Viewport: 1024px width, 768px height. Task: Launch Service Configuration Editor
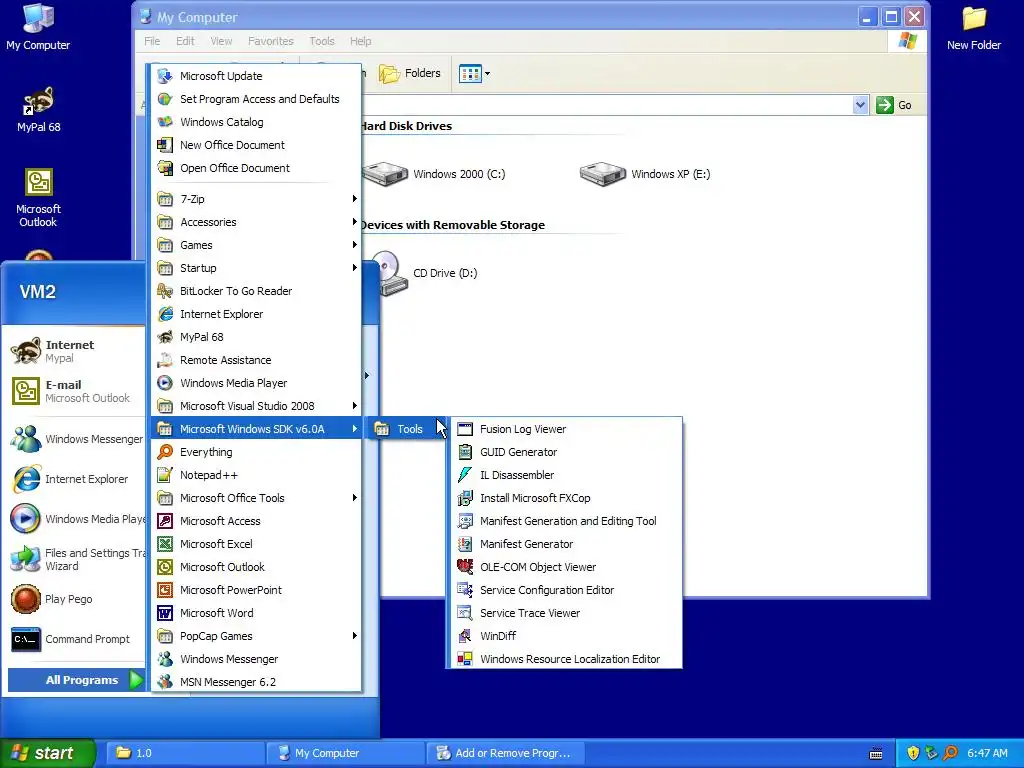564,590
